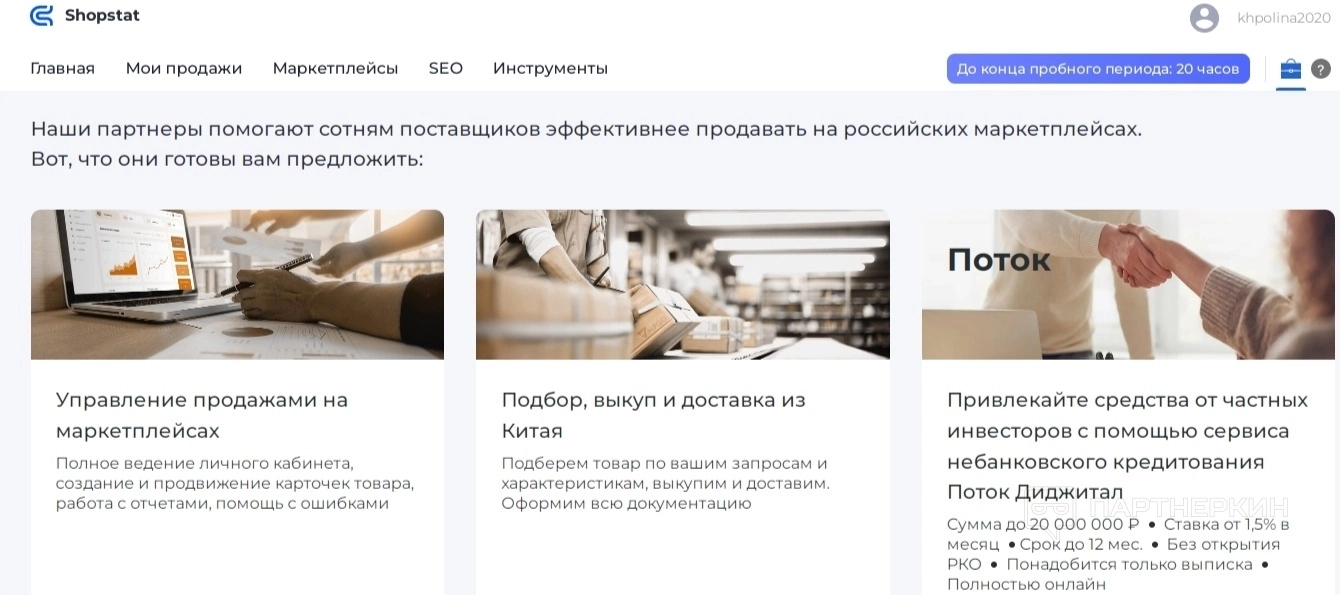Click the Подберем товар по вашим запросам description
The image size is (1340, 595).
click(665, 483)
